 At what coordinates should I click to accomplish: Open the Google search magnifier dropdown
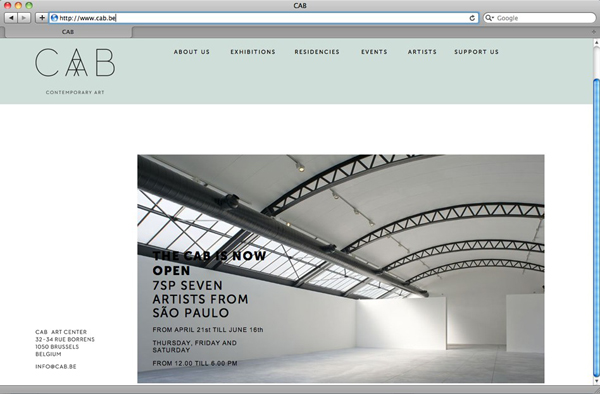pyautogui.click(x=489, y=18)
